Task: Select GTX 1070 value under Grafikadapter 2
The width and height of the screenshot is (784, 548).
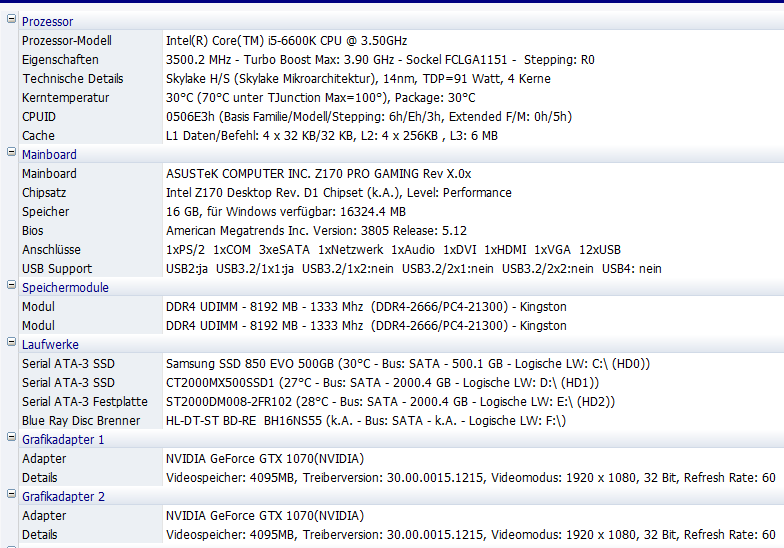Action: coord(264,516)
